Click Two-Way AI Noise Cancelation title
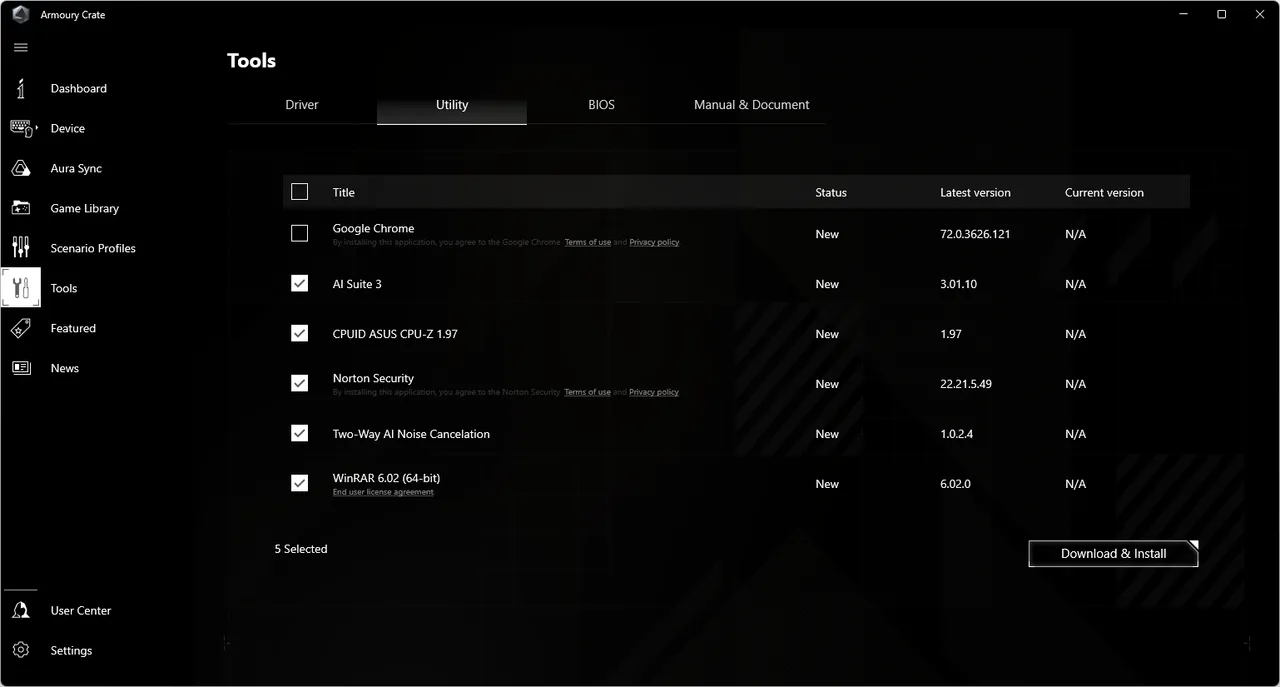 (x=411, y=434)
